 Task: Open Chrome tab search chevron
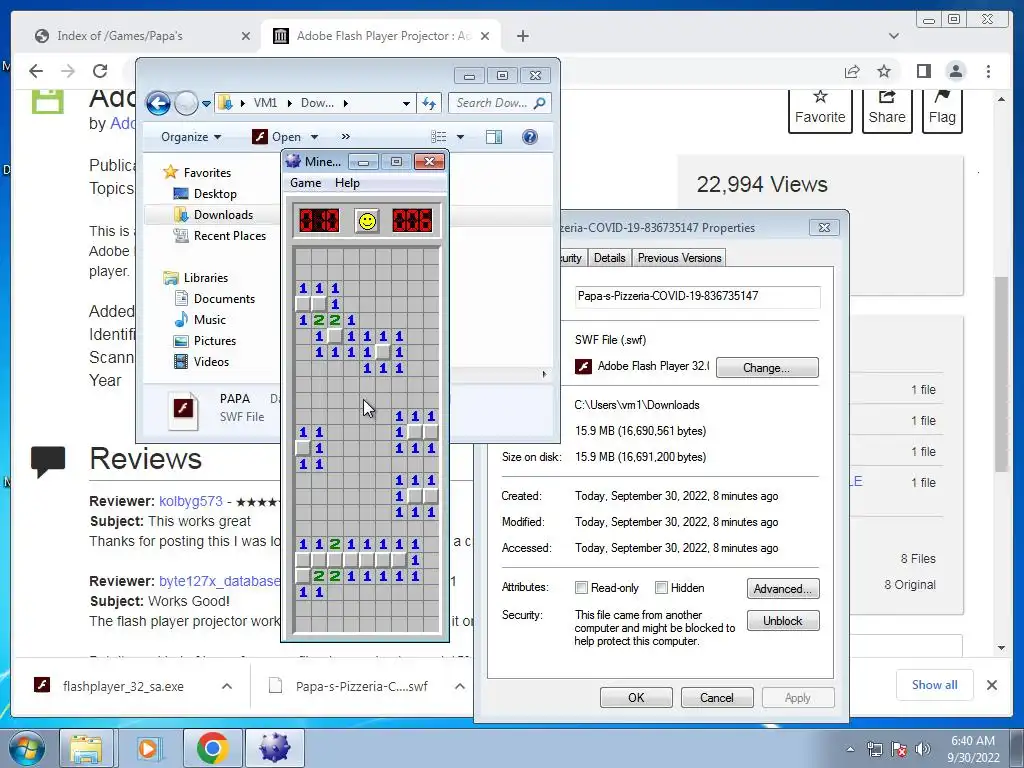coord(893,36)
